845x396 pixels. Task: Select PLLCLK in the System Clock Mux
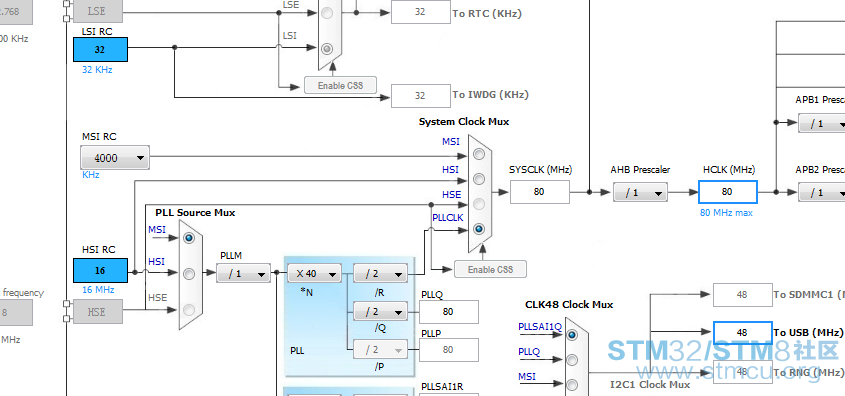point(479,229)
